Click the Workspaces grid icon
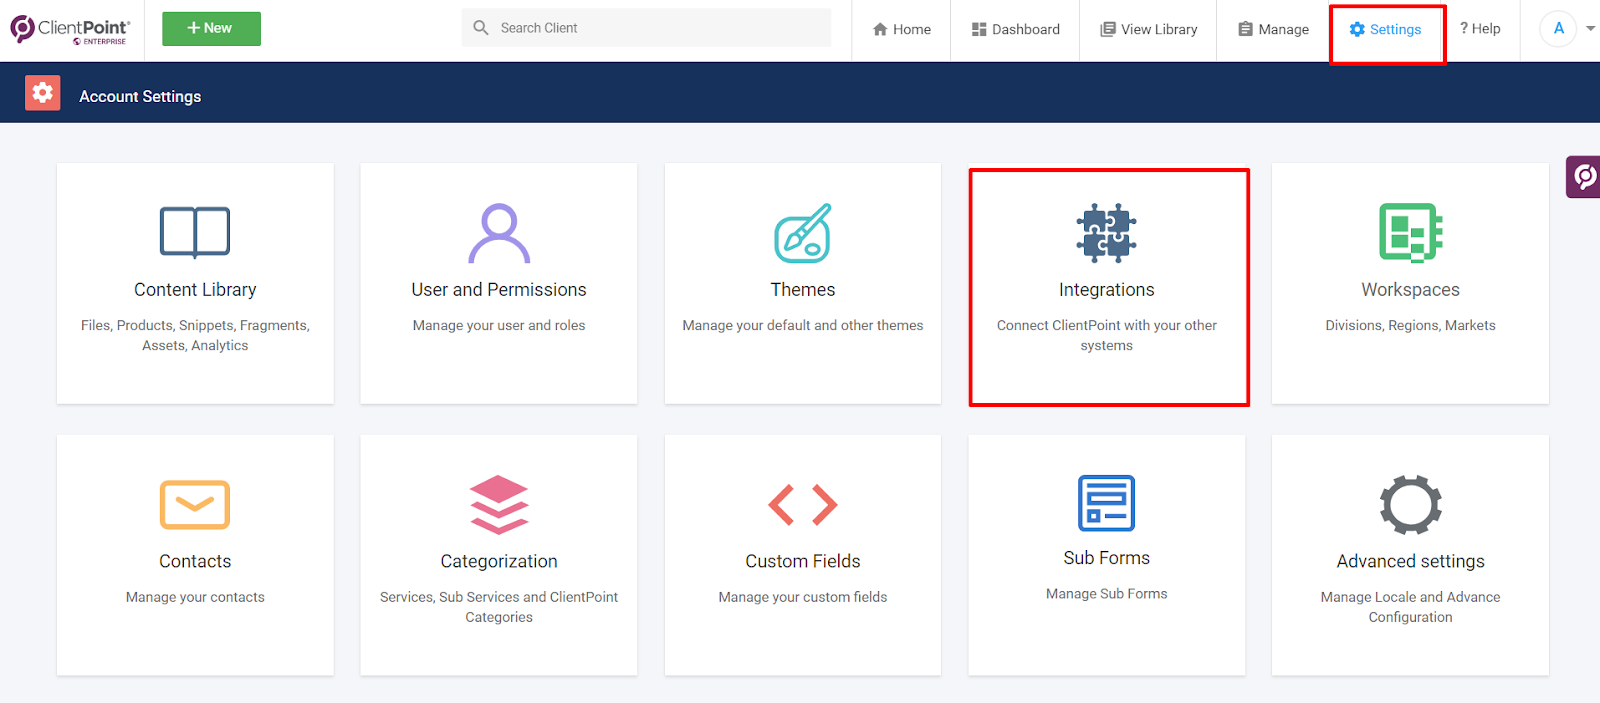 tap(1411, 233)
